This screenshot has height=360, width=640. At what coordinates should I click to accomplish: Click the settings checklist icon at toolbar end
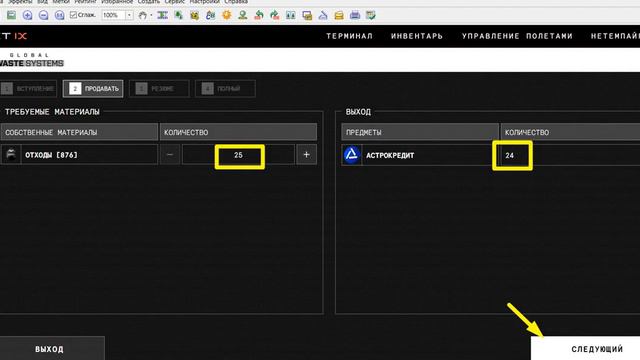tap(371, 16)
